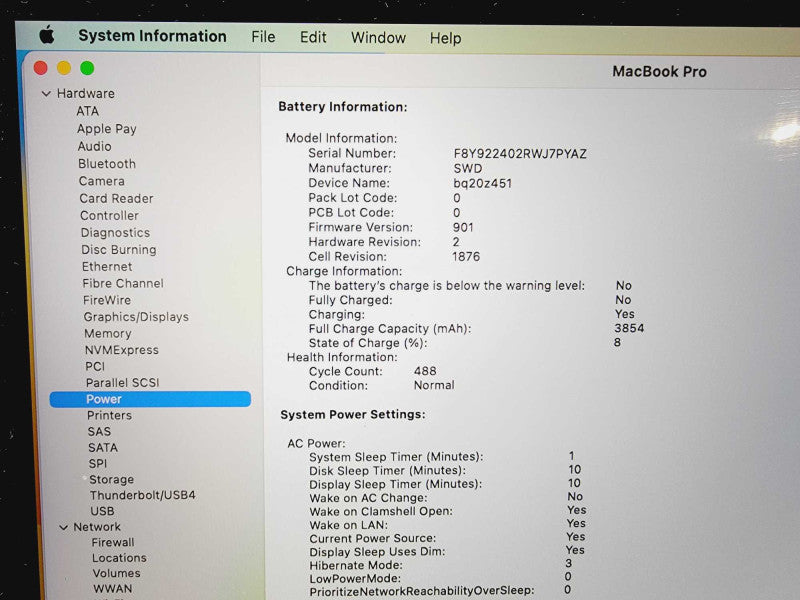This screenshot has height=600, width=800.
Task: Select Disc Burning in the sidebar
Action: (119, 249)
